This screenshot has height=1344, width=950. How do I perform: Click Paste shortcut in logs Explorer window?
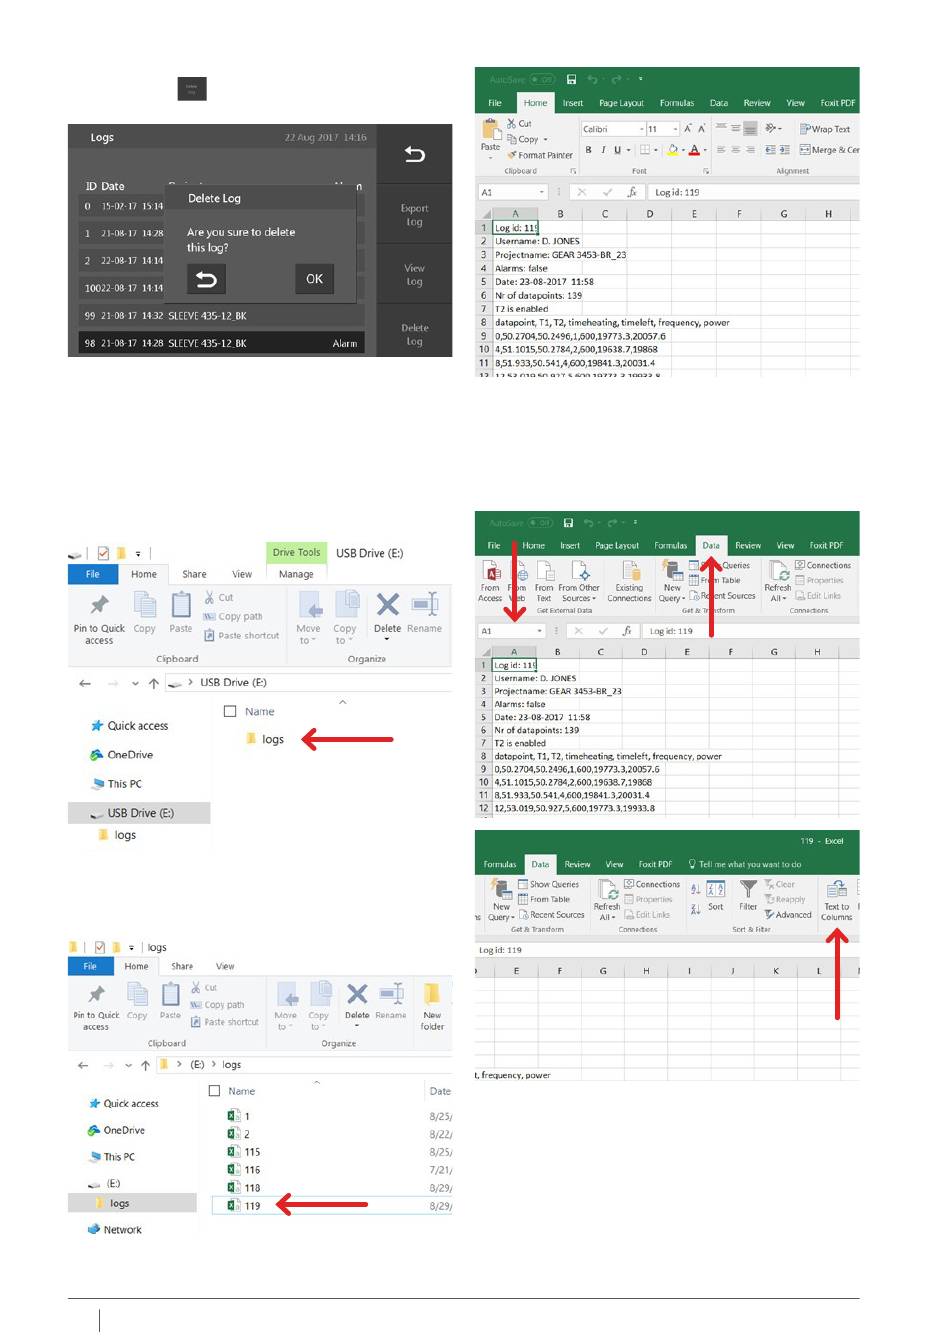tap(224, 1022)
